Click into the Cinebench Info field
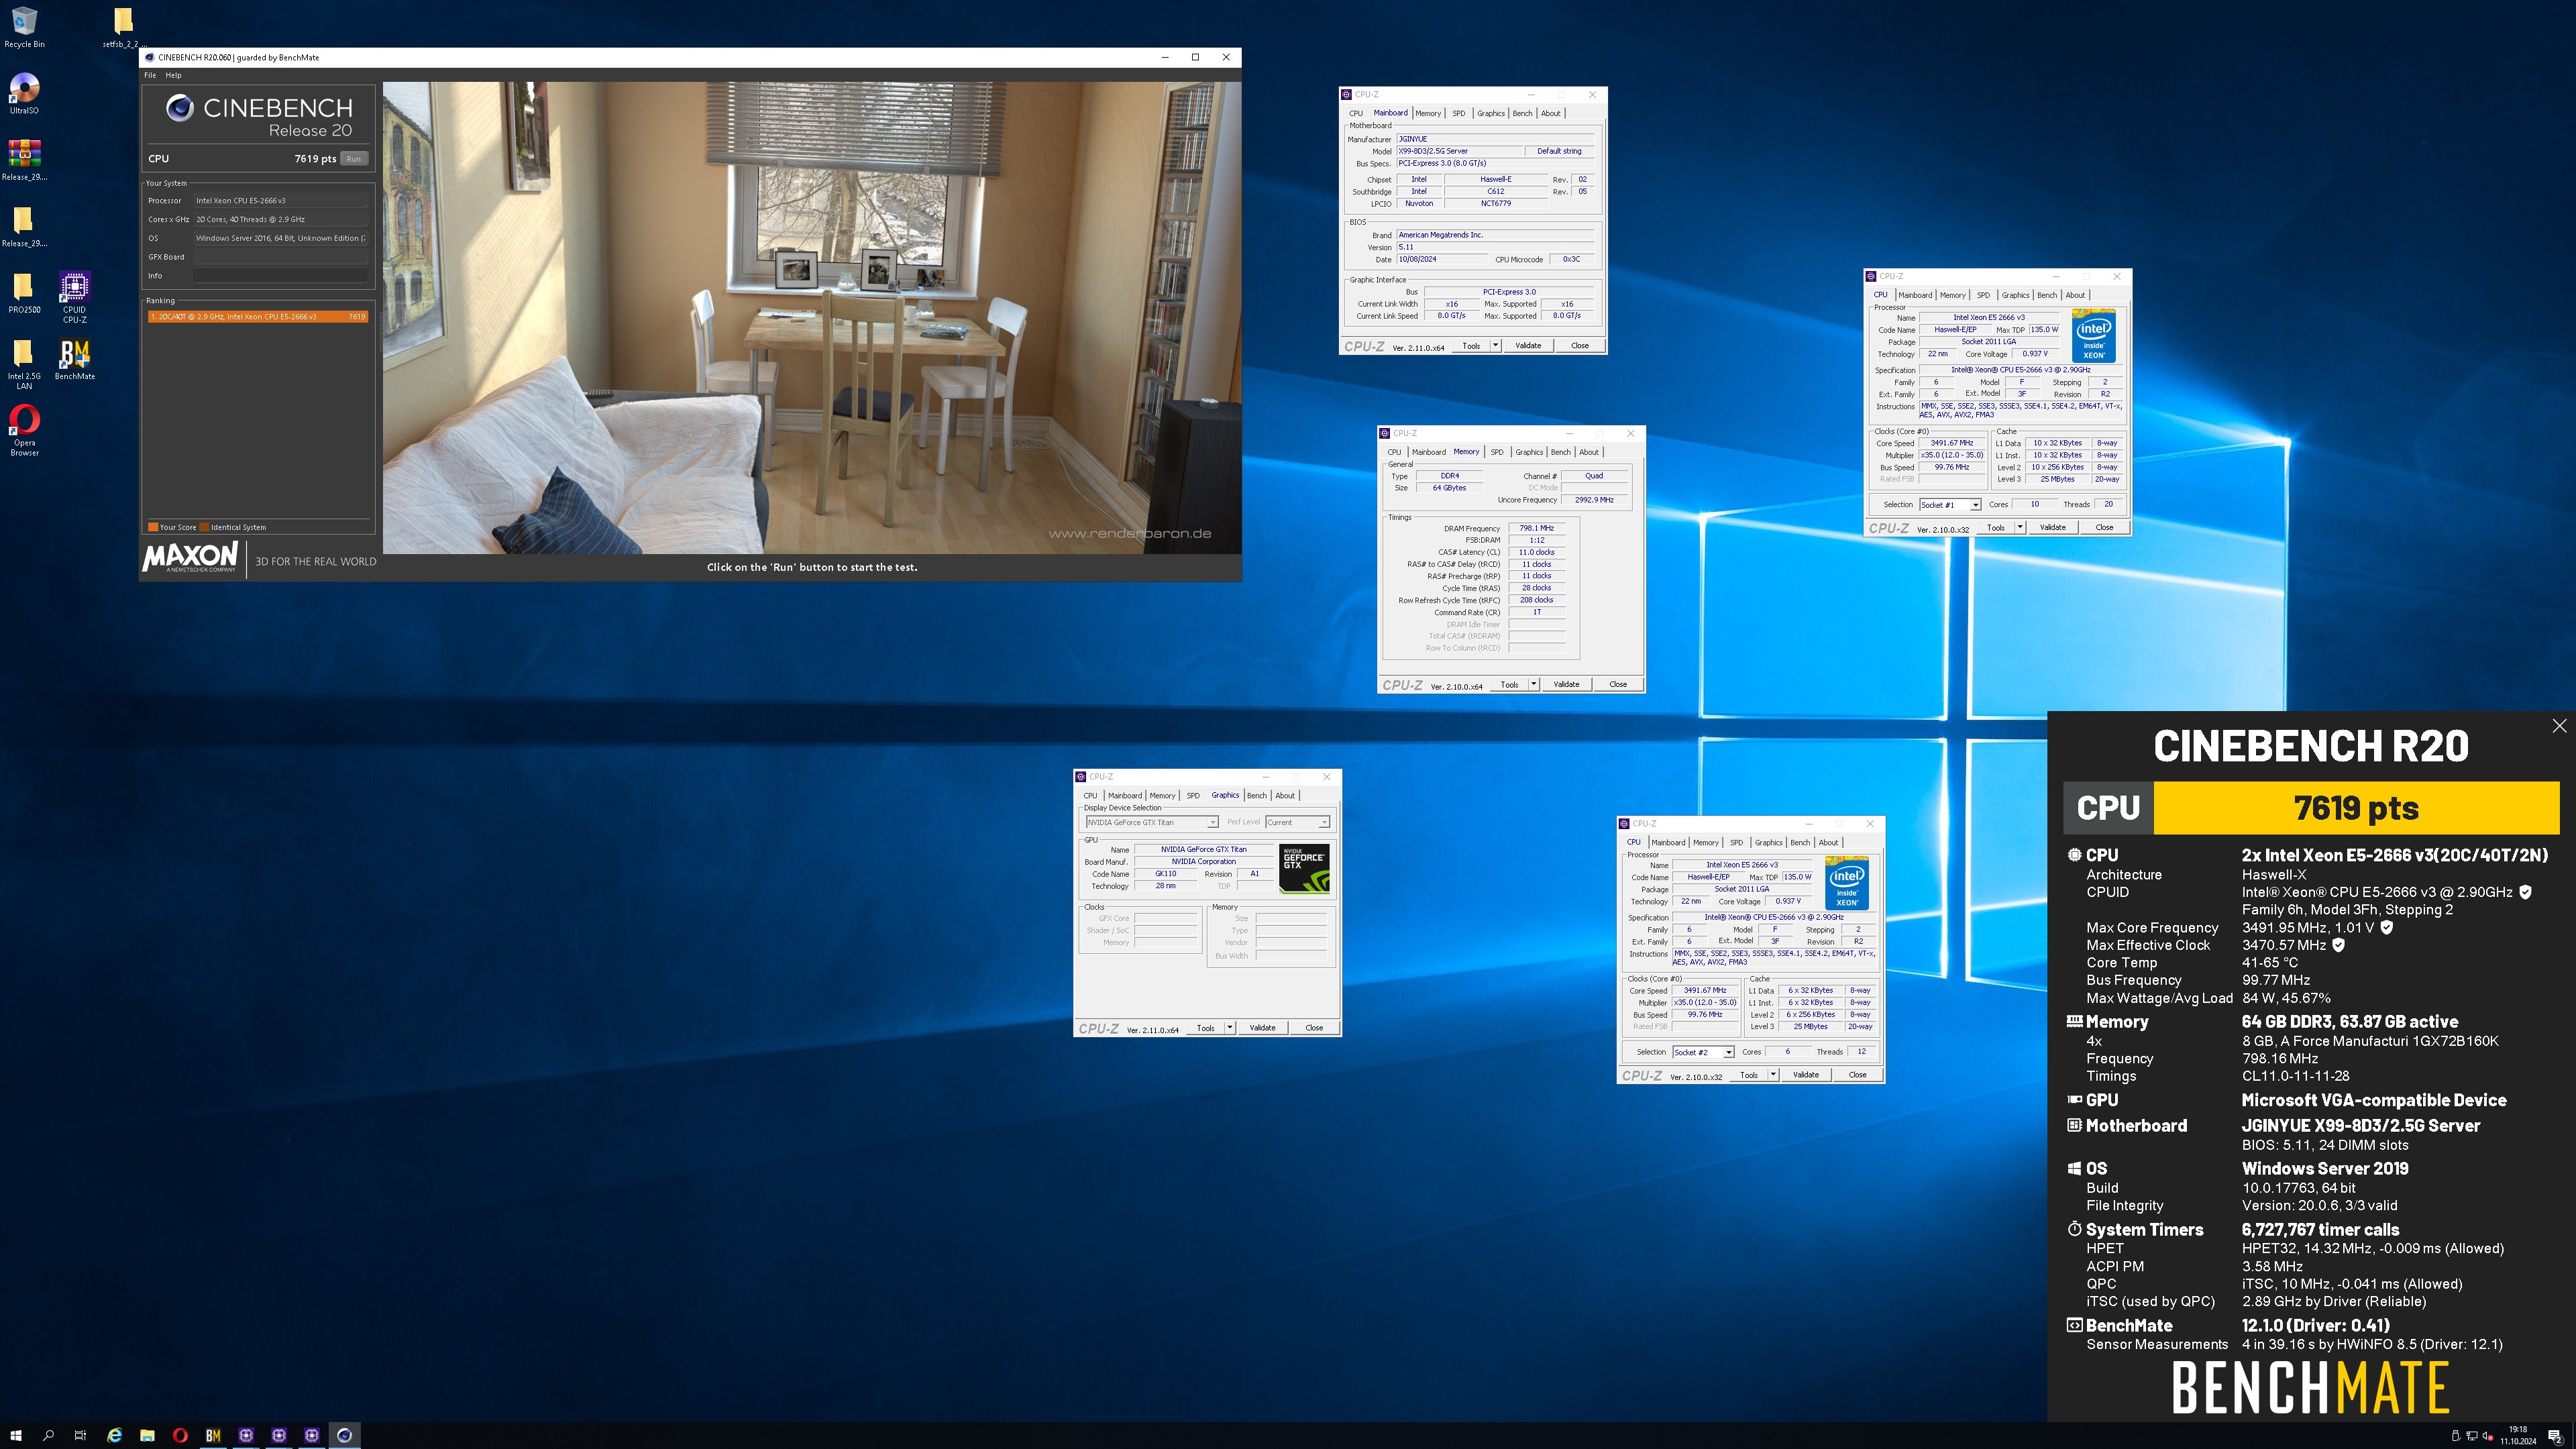The image size is (2576, 1449). [x=281, y=276]
